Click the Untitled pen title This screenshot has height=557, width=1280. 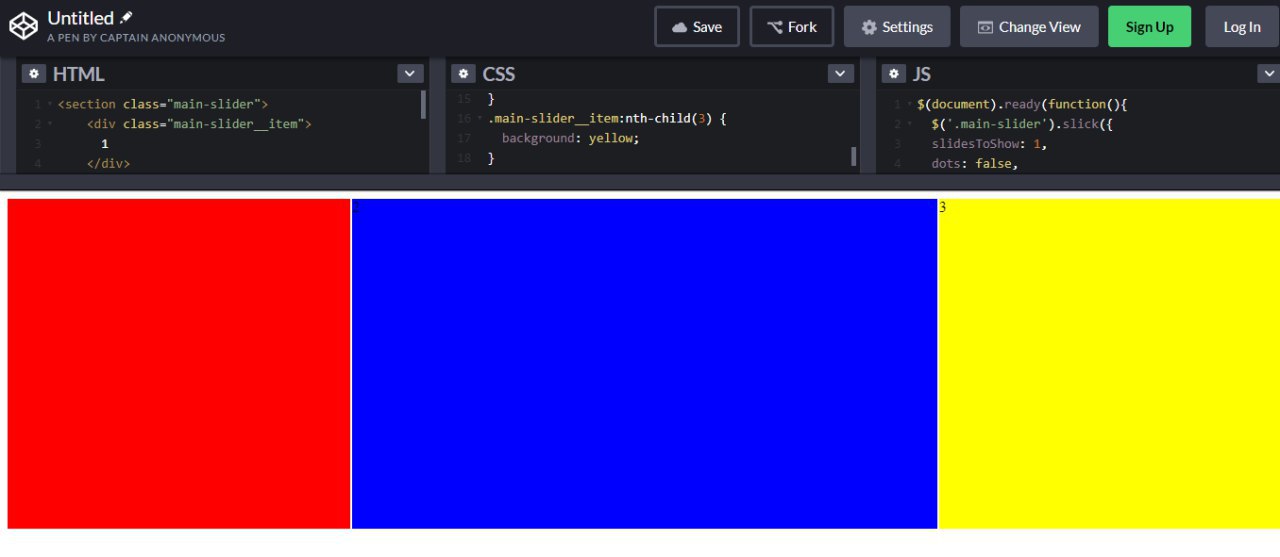[x=81, y=18]
